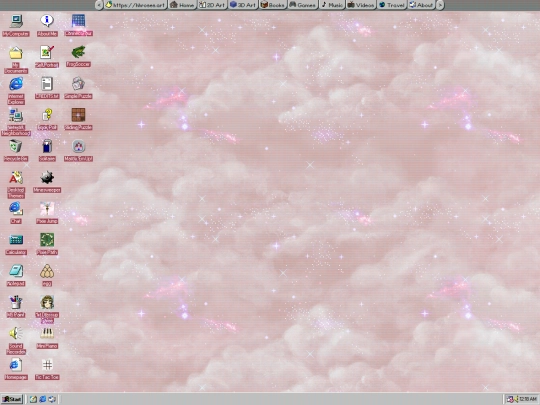The image size is (540, 405).
Task: Open the Start menu
Action: coord(12,399)
